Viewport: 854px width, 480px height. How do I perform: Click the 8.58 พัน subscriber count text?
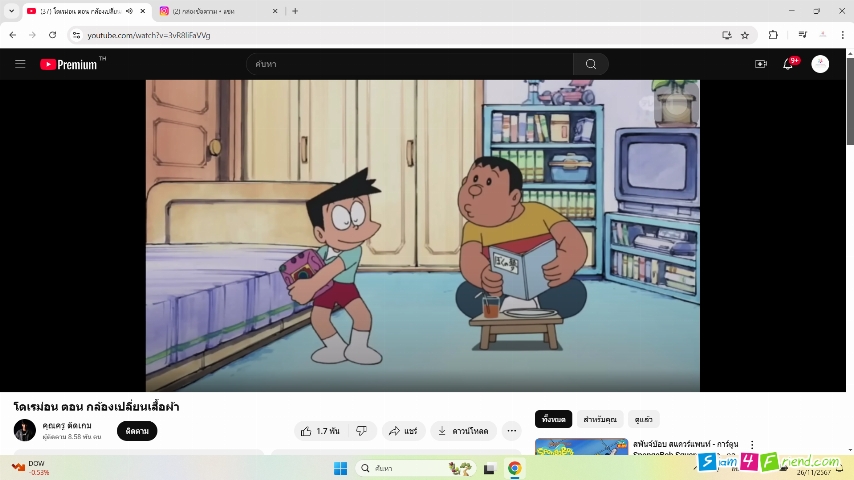coord(72,437)
